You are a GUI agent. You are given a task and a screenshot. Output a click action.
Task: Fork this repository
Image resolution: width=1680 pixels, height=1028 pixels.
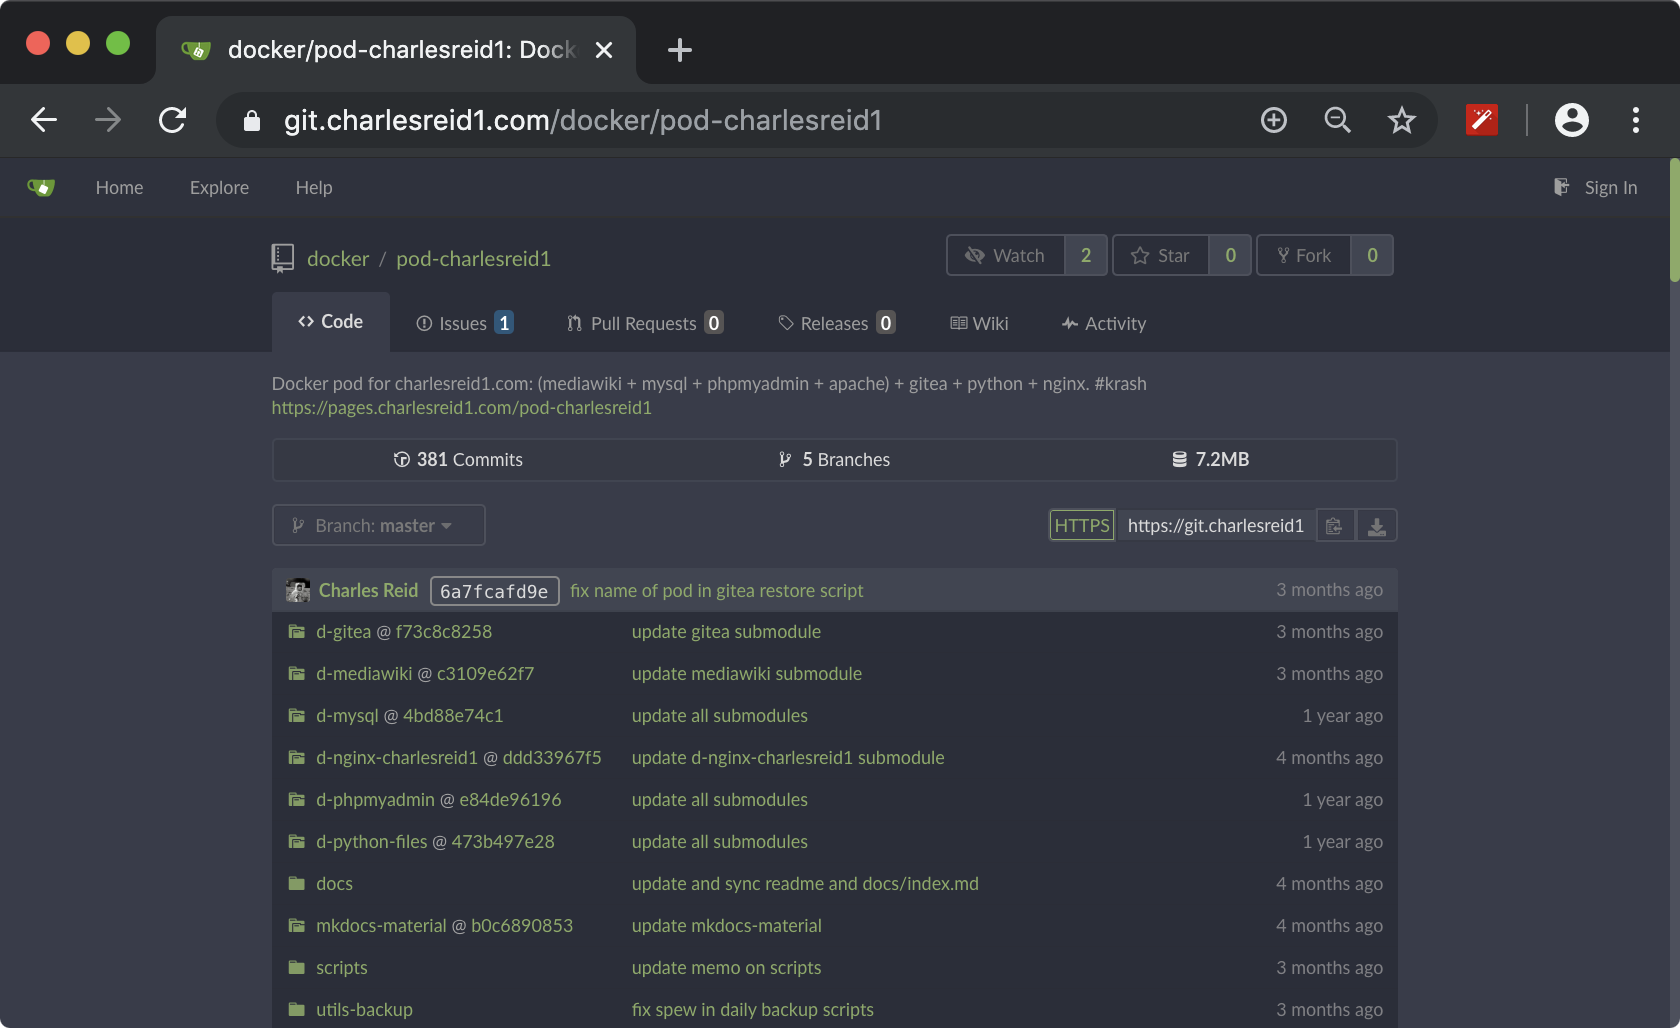[x=1304, y=255]
